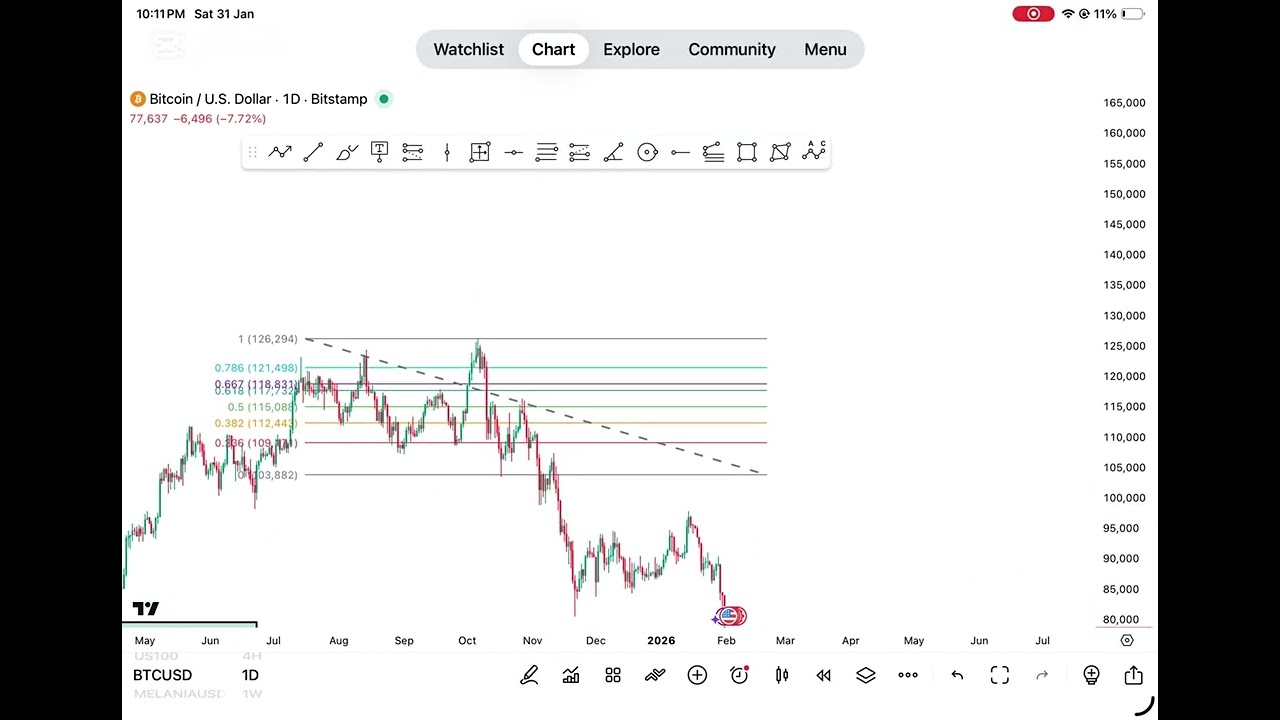Select the trend-based Fib extension tool
This screenshot has height=720, width=1280.
point(580,152)
